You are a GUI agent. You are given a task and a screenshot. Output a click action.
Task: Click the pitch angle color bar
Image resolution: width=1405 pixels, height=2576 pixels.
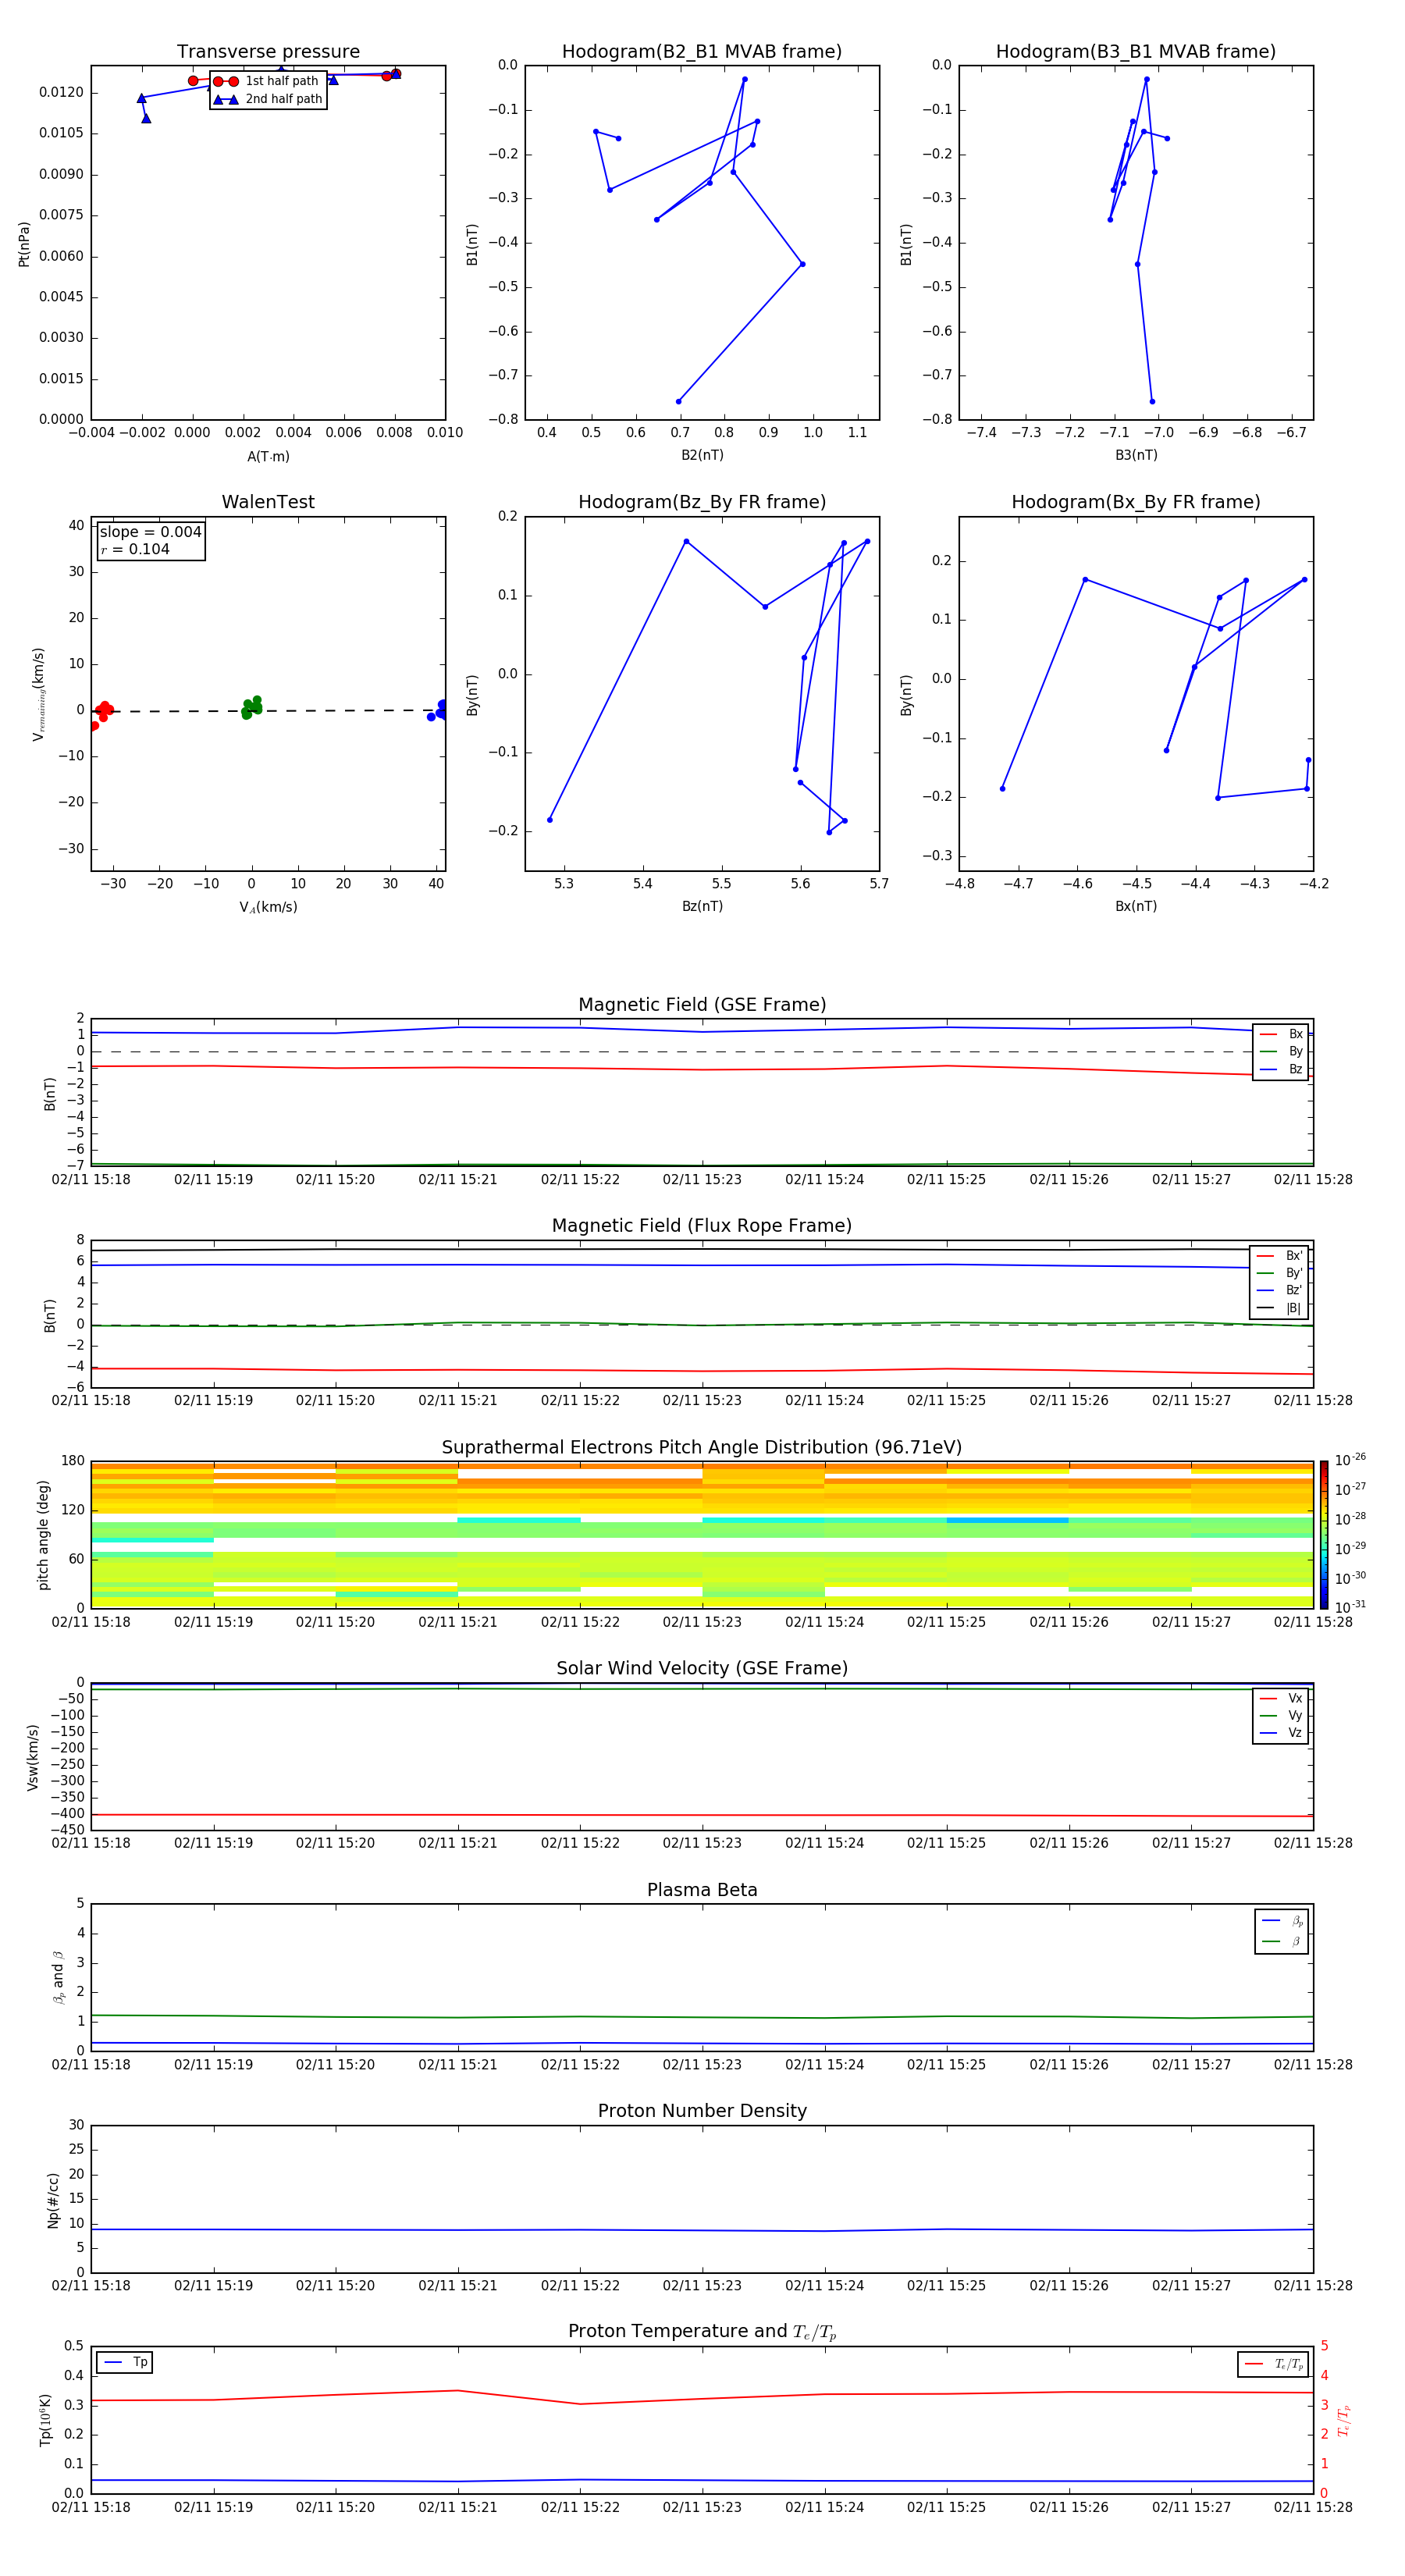pyautogui.click(x=1324, y=1535)
